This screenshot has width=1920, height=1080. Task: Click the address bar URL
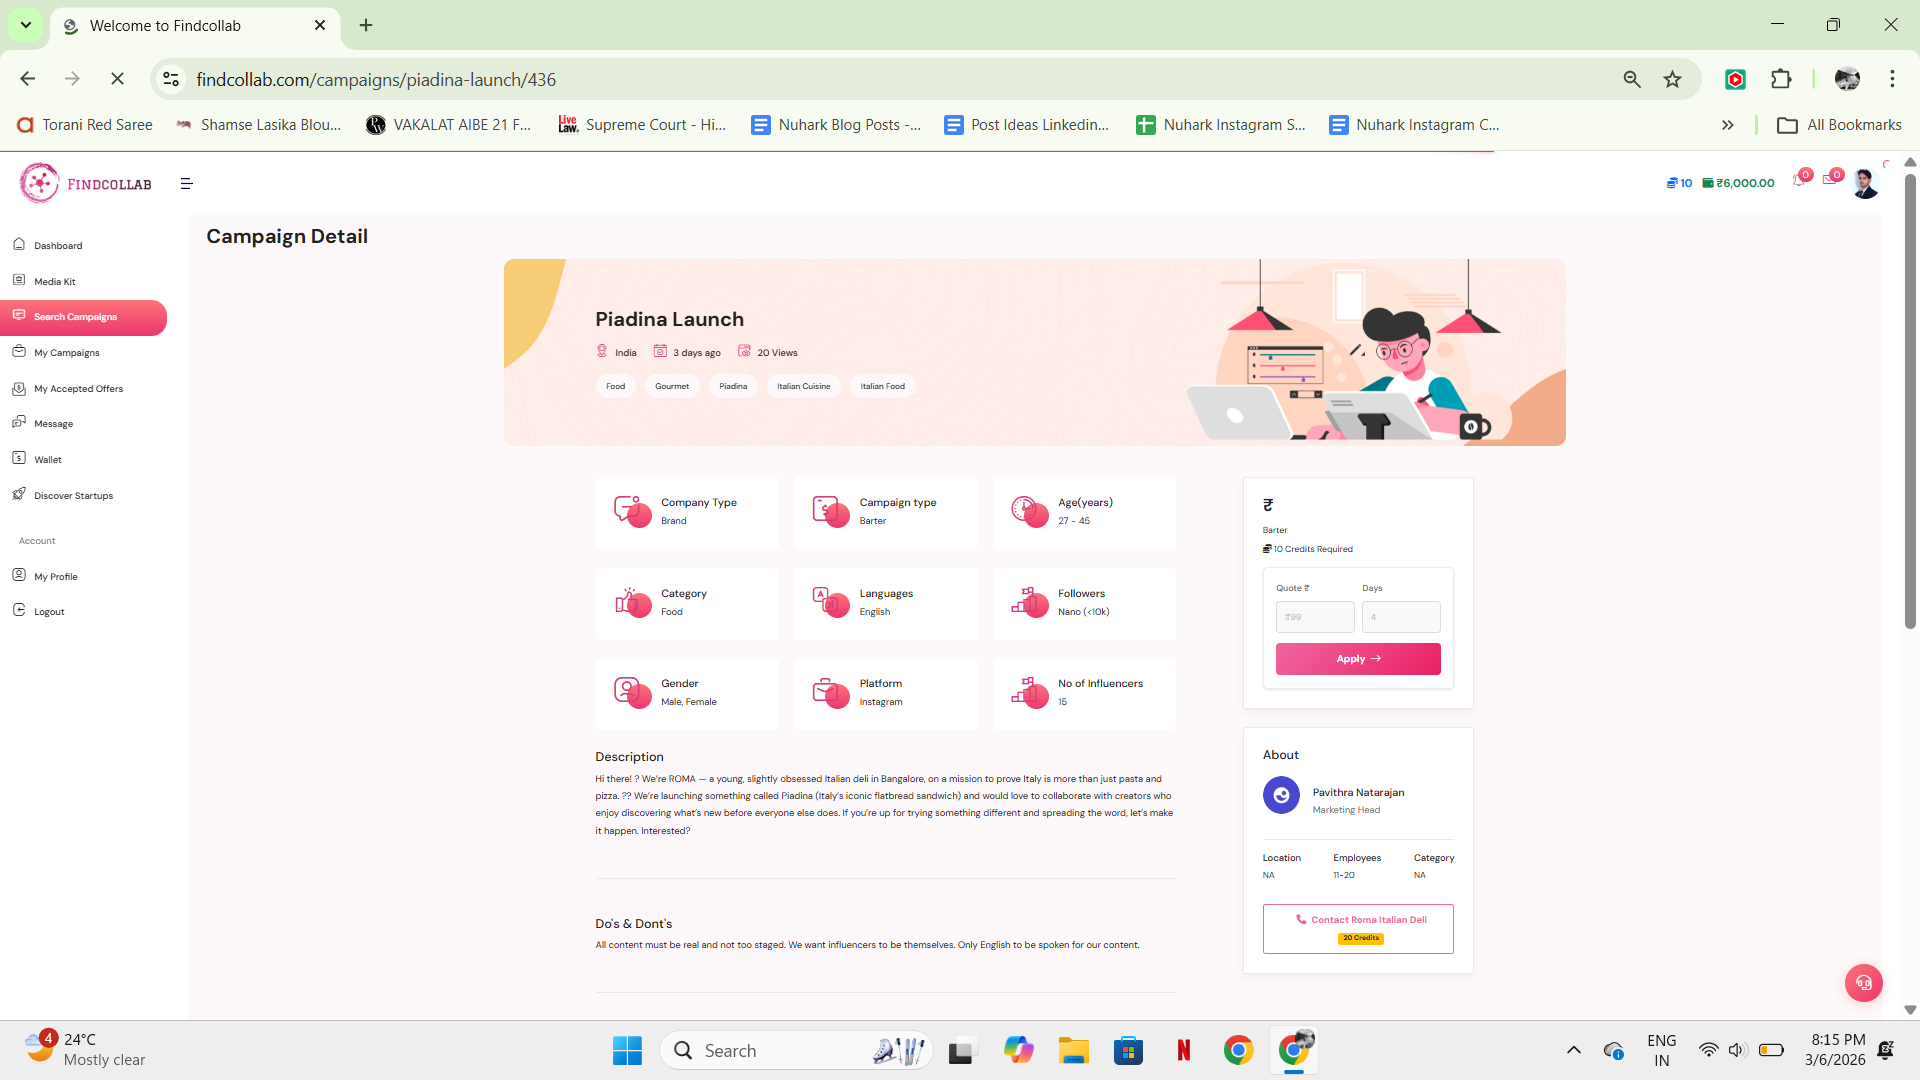pos(376,79)
